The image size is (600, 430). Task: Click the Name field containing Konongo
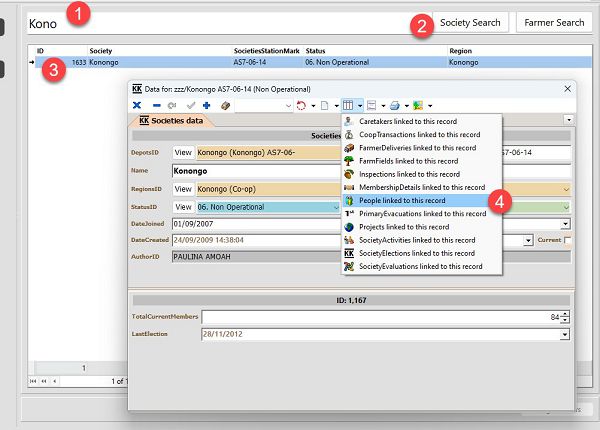[x=256, y=171]
